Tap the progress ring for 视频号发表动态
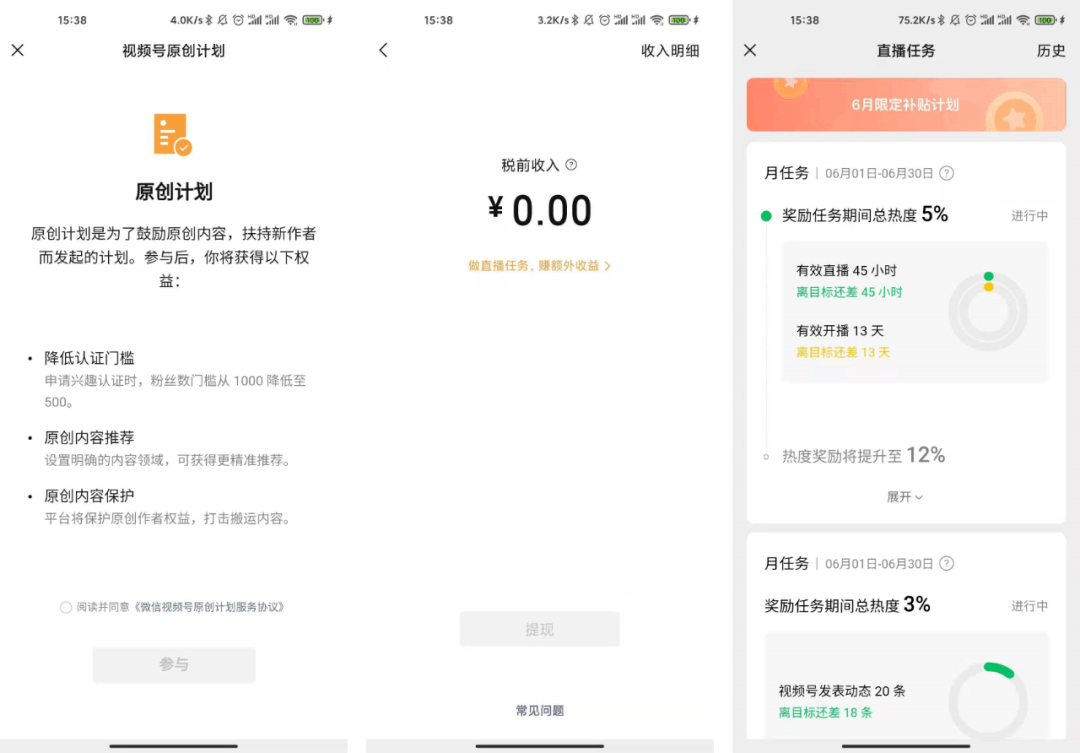 988,701
